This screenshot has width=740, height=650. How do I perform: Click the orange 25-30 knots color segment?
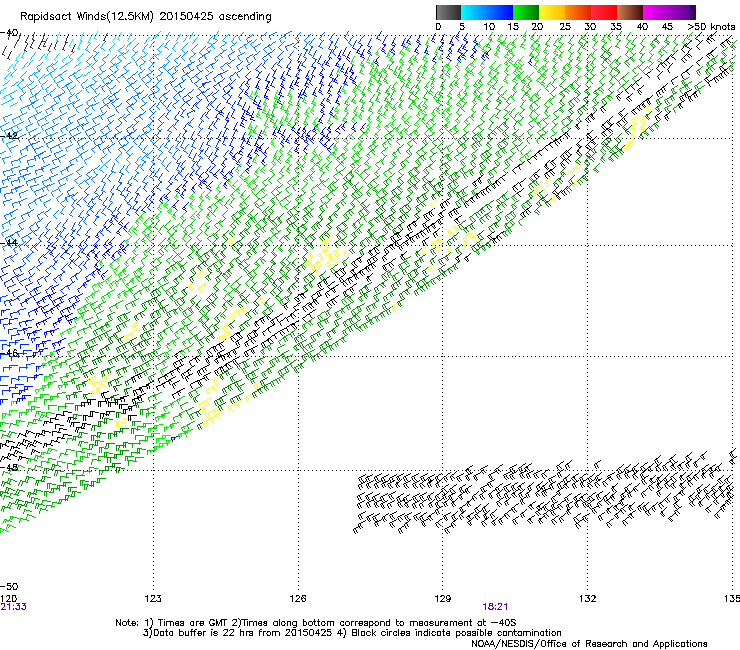[578, 12]
